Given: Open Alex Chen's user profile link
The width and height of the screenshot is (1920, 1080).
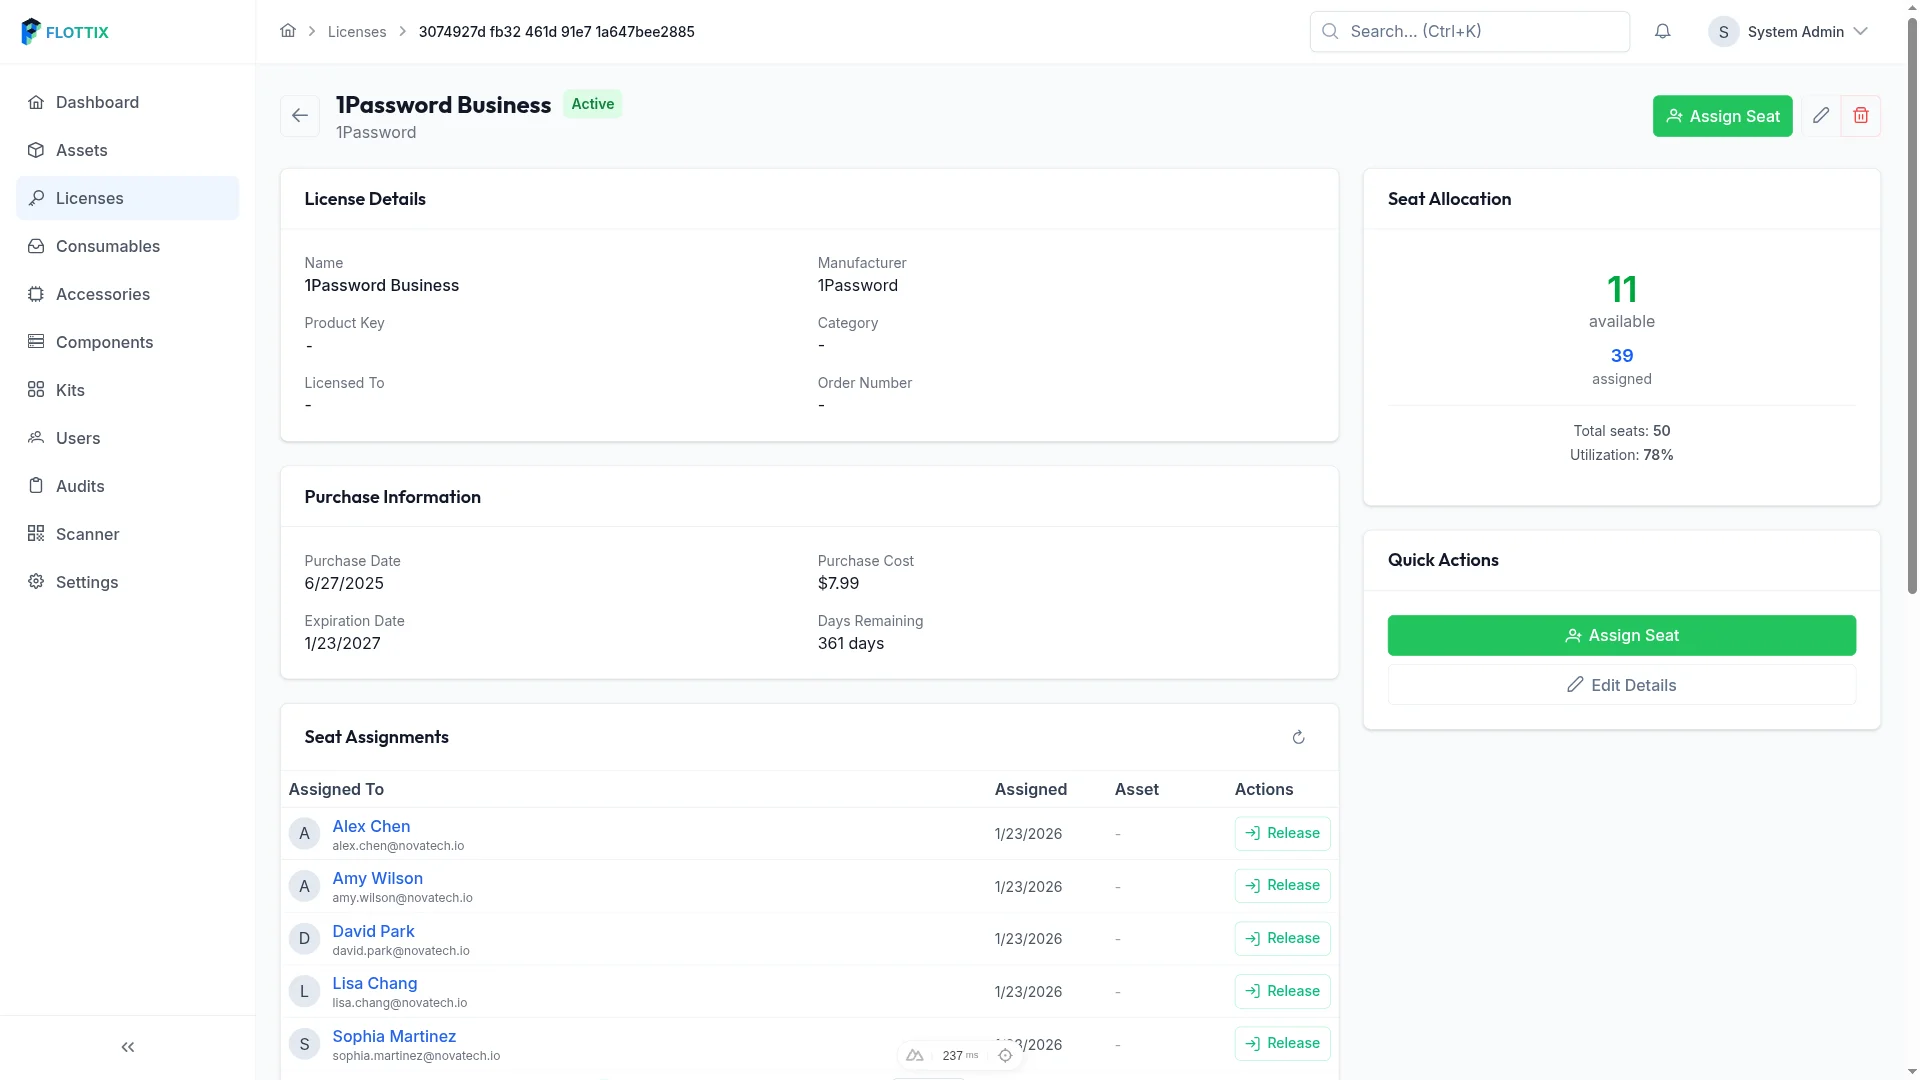Looking at the screenshot, I should (371, 826).
